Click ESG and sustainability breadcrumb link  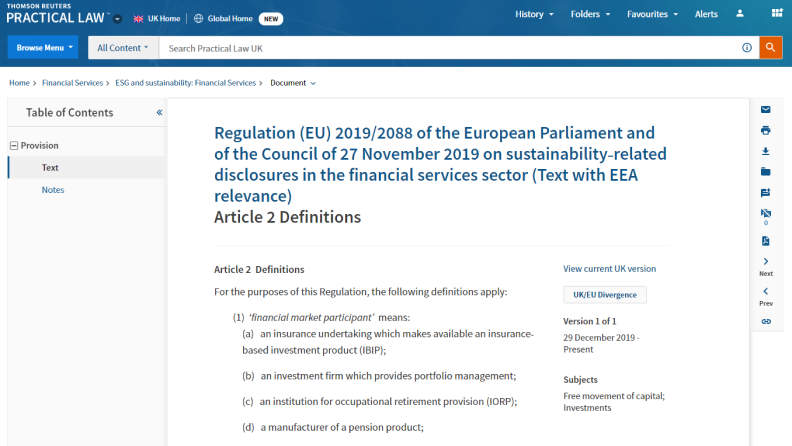click(185, 83)
